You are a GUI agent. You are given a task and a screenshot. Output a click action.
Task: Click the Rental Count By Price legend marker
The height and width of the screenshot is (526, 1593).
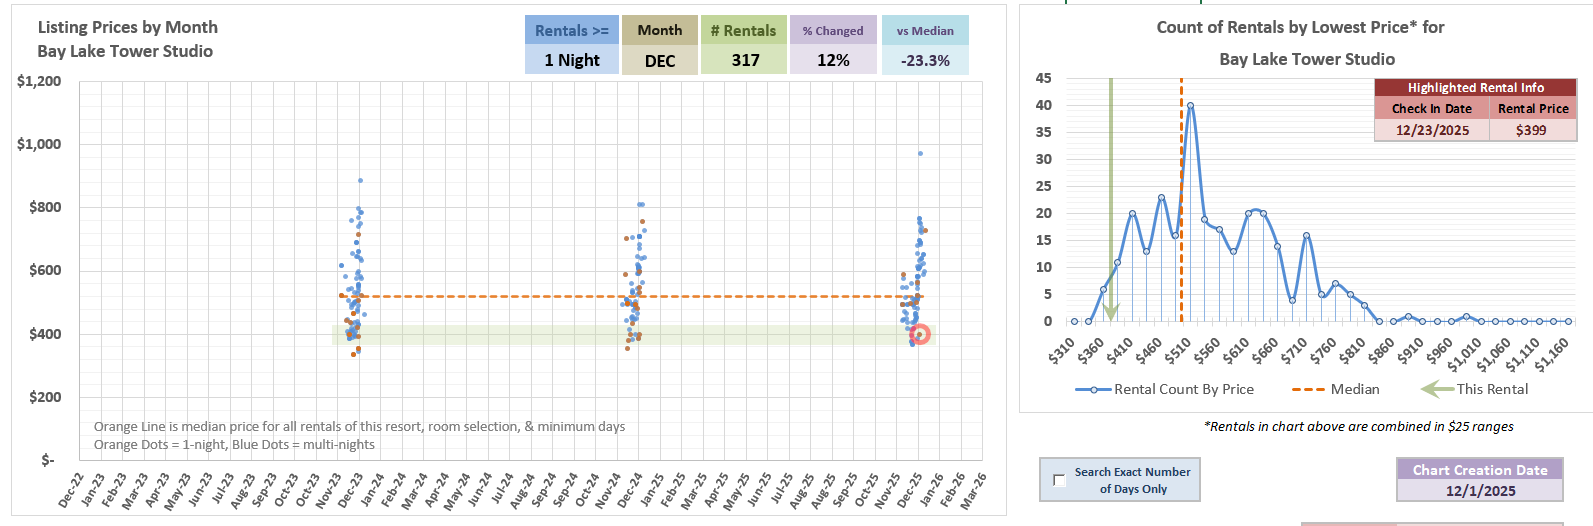coord(1094,389)
